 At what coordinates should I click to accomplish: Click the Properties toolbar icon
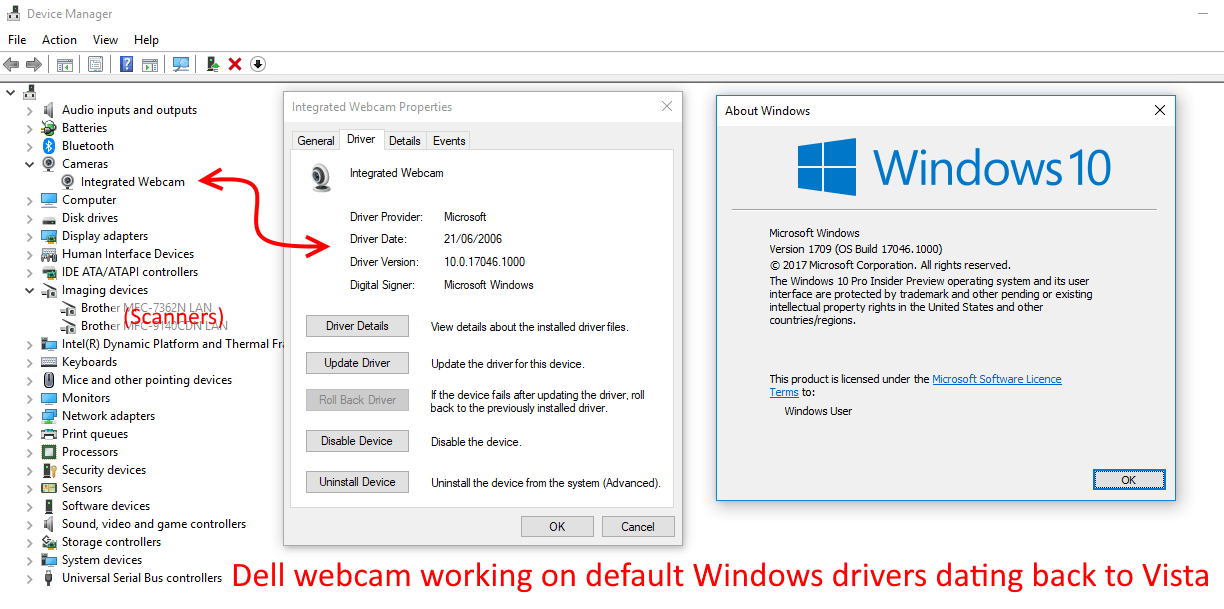[95, 64]
